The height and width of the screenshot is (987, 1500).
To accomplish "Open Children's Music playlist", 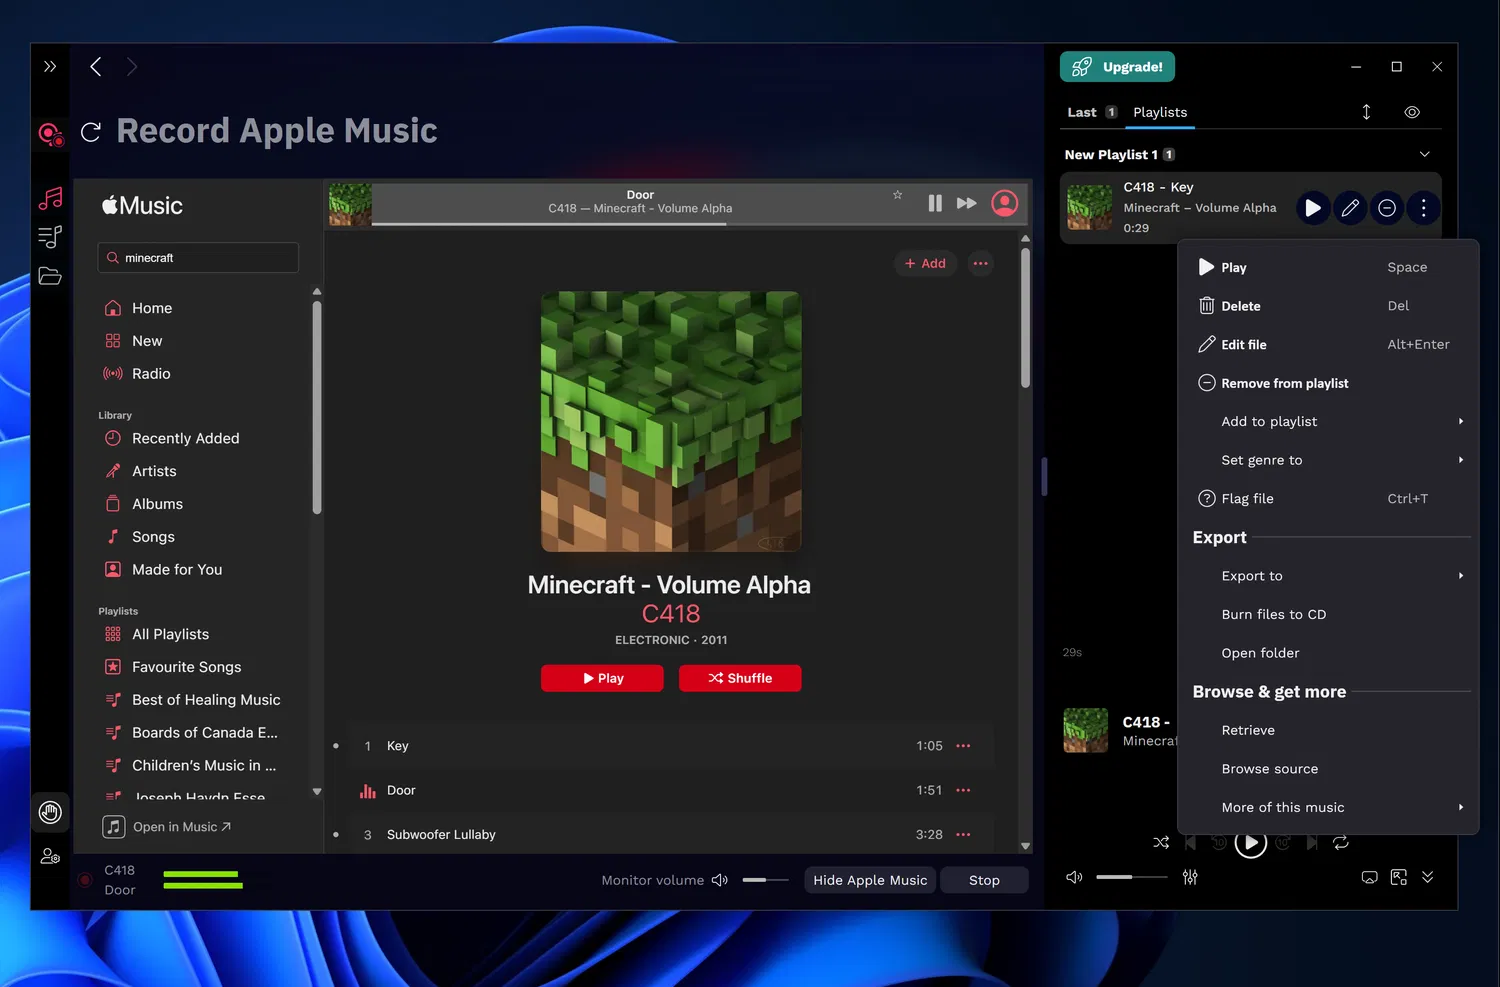I will point(204,766).
